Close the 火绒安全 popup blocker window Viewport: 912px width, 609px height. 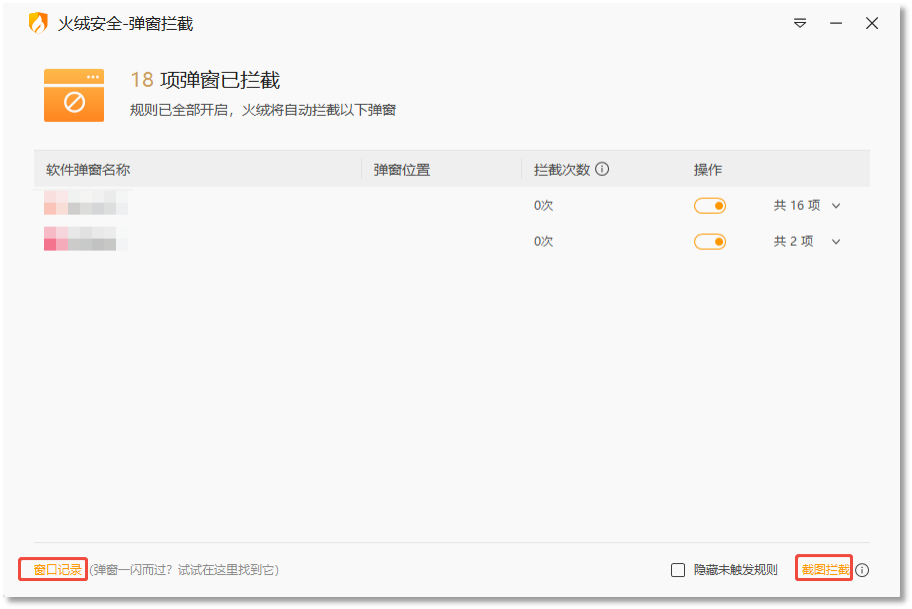(871, 23)
